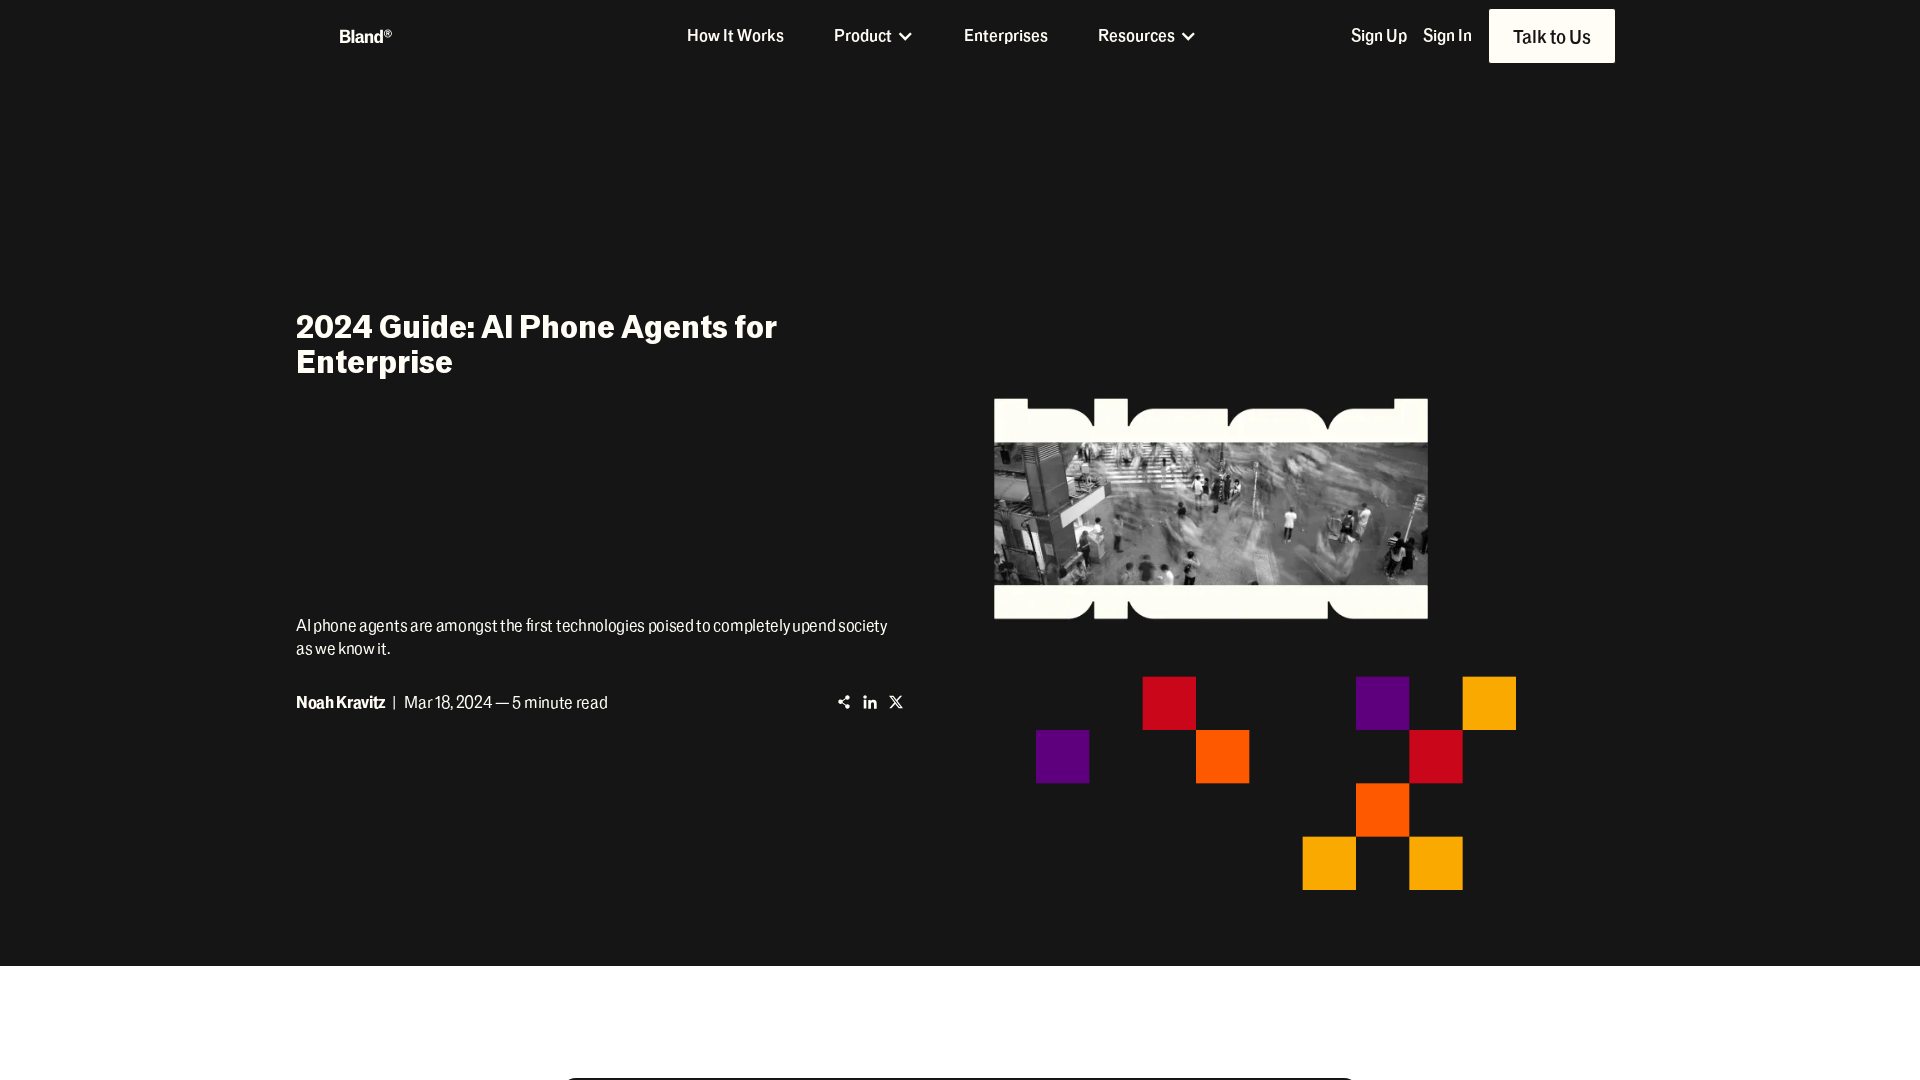The height and width of the screenshot is (1080, 1920).
Task: Click the top-right yellow square
Action: pyautogui.click(x=1488, y=703)
